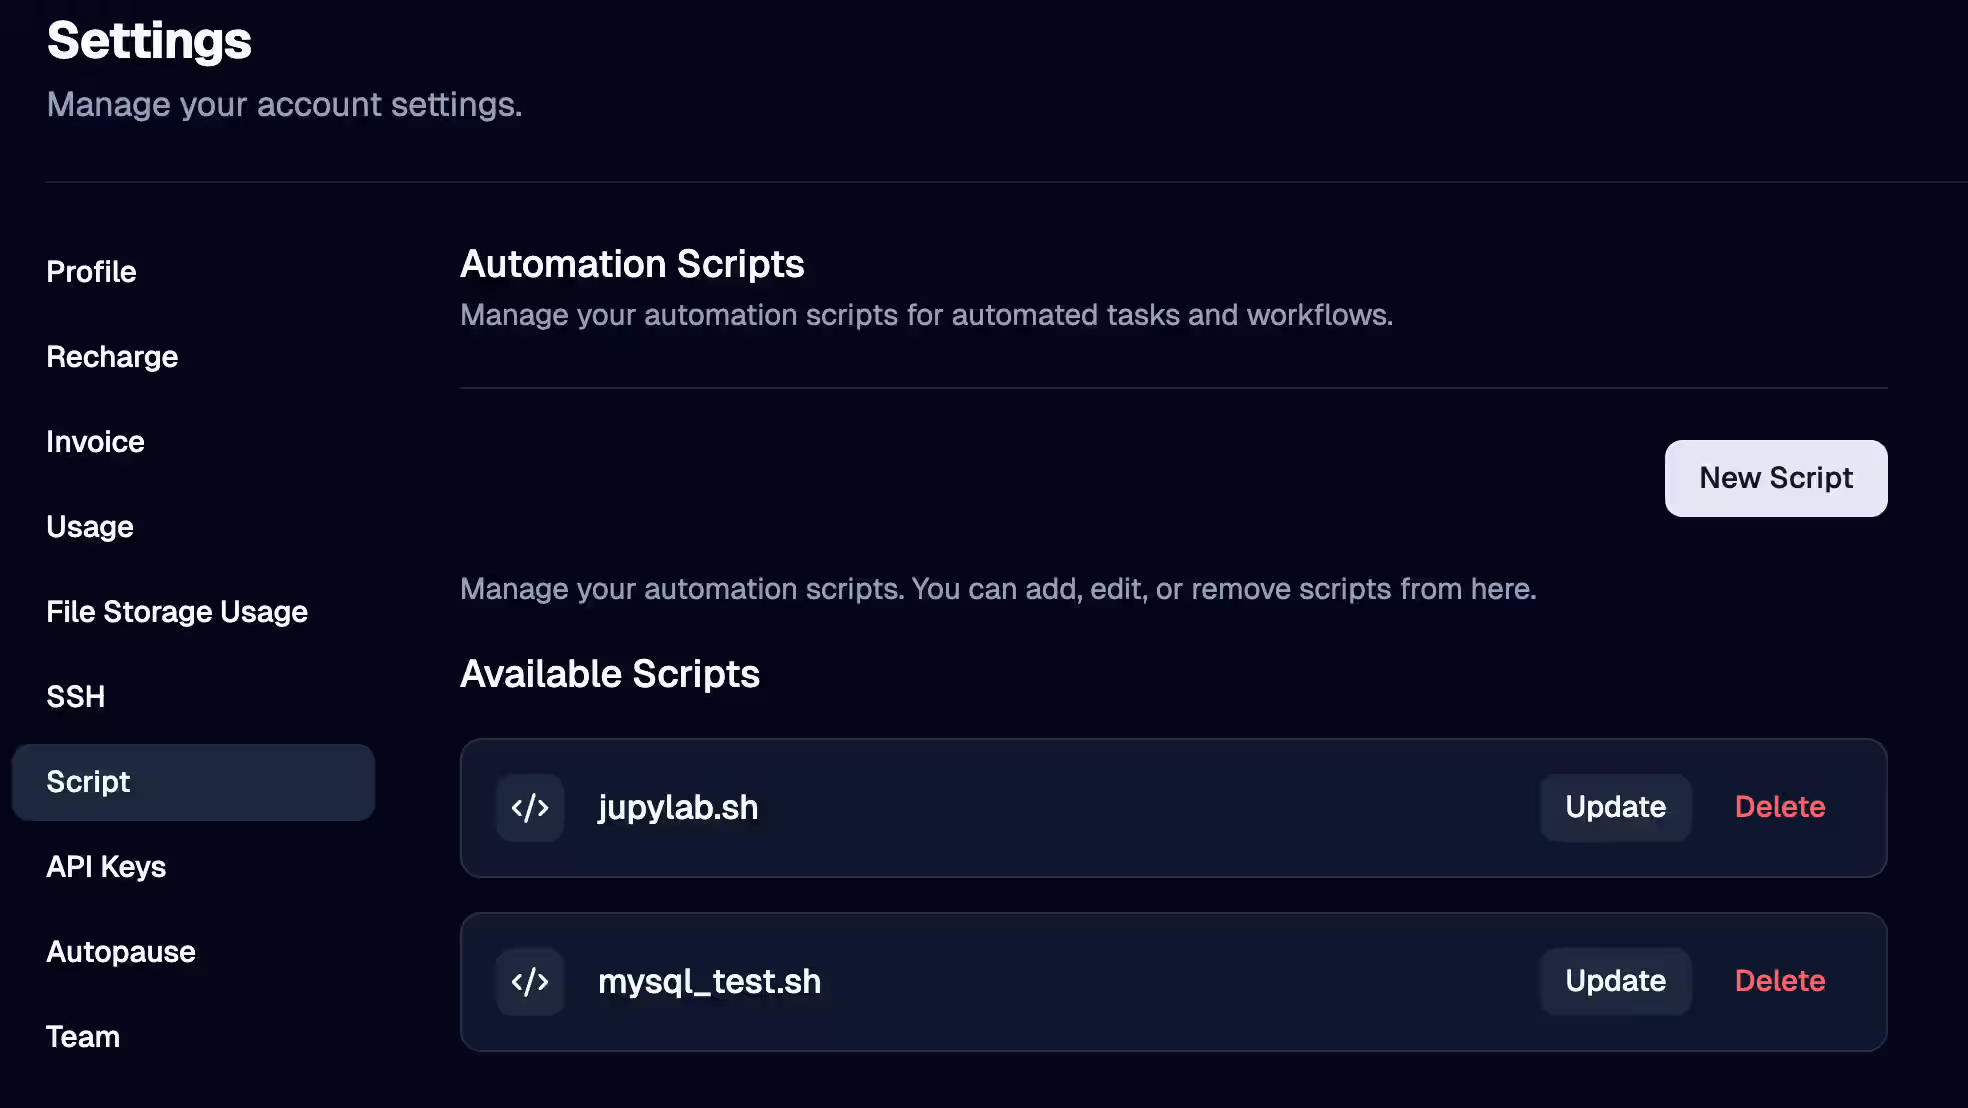Update the jupylab.sh script
Viewport: 1968px width, 1108px height.
pos(1614,807)
